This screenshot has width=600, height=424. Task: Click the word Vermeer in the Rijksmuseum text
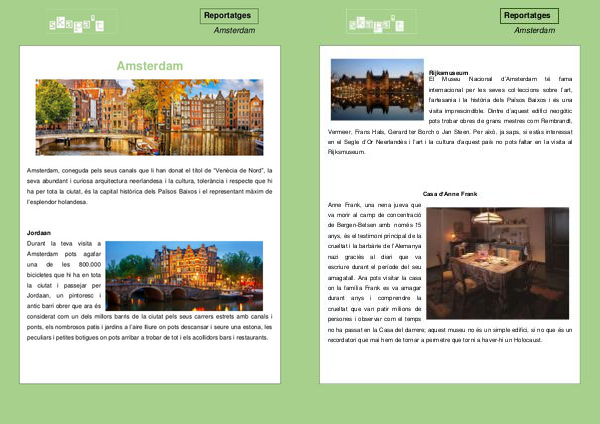tap(342, 130)
